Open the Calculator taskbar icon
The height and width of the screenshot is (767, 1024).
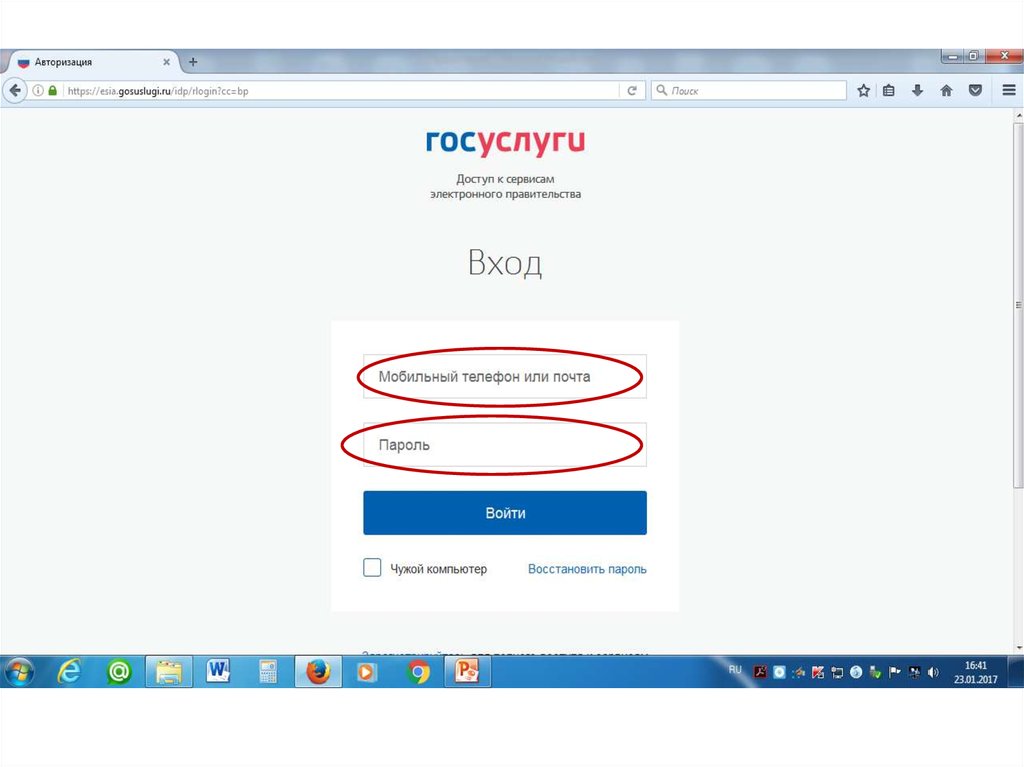pos(268,672)
